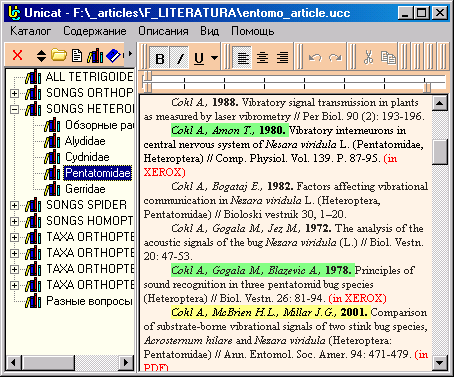The width and height of the screenshot is (454, 377).
Task: Click the document page icon in left toolbar
Action: 77,56
